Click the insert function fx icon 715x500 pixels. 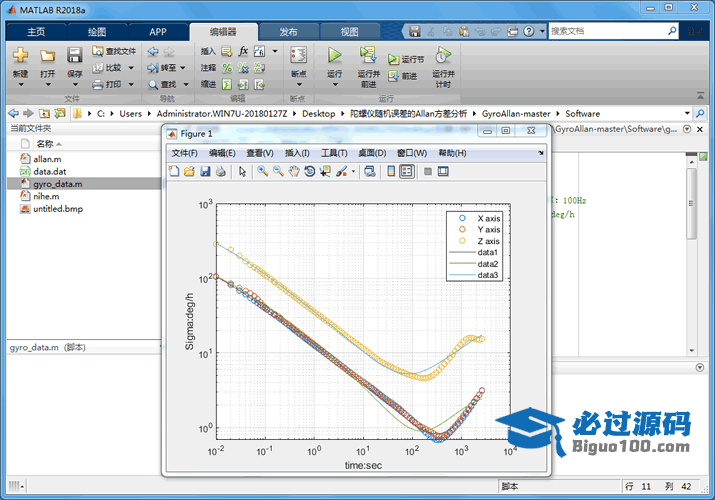(x=244, y=51)
